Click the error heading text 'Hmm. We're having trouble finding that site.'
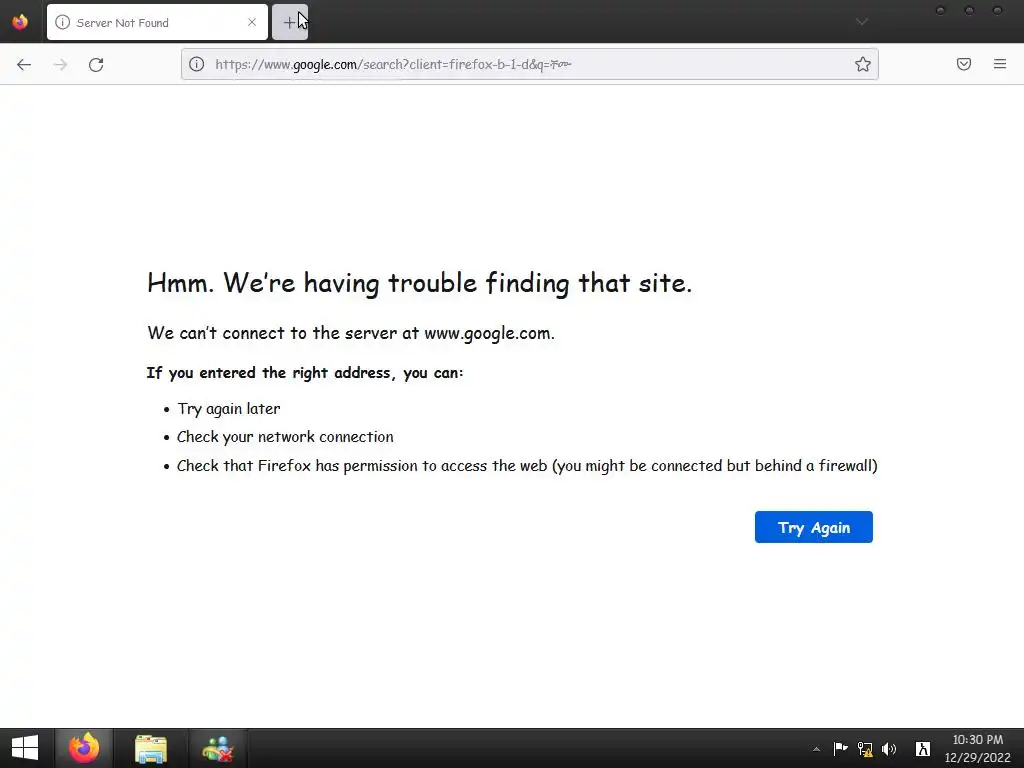Viewport: 1024px width, 768px height. coord(419,283)
